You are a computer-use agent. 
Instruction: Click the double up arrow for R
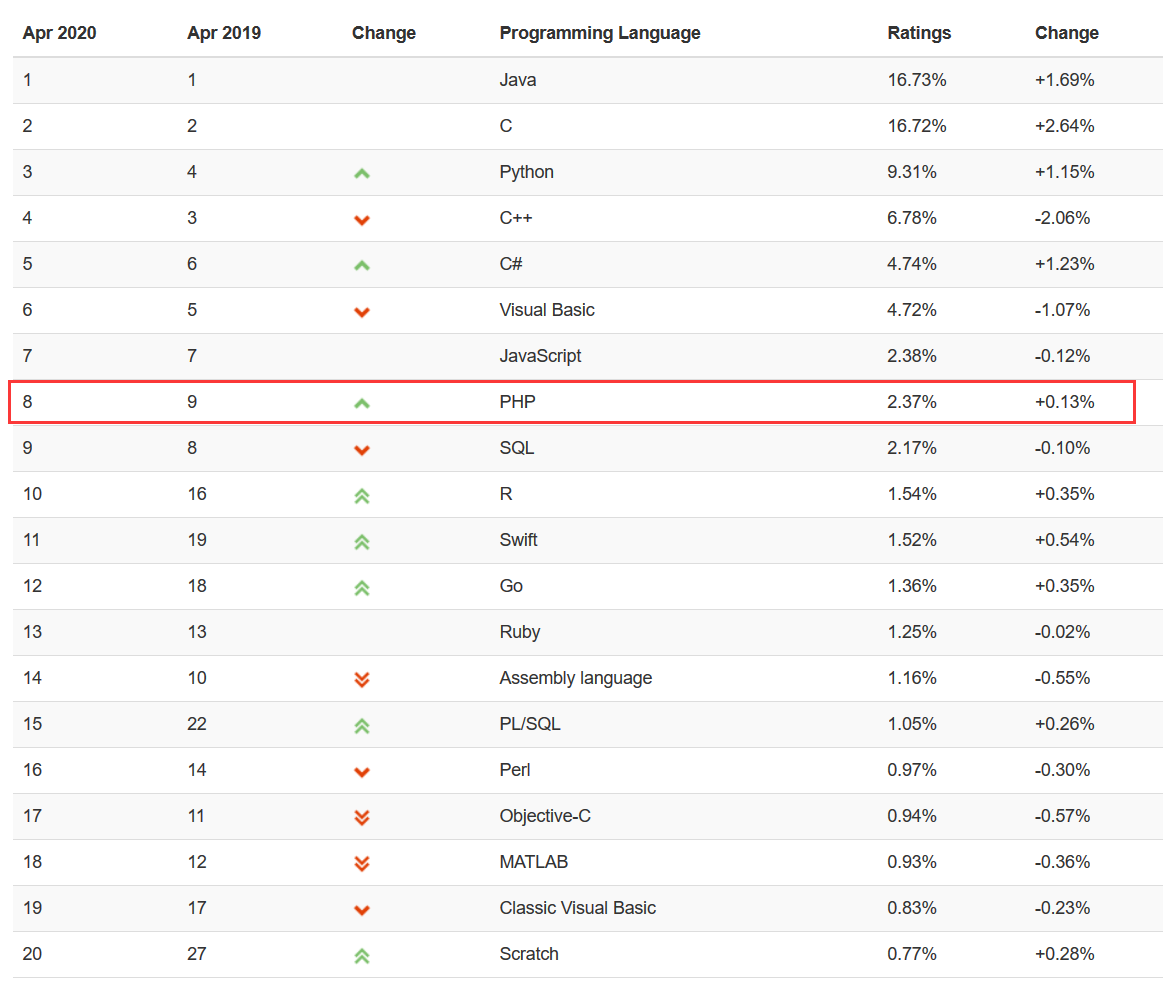362,495
